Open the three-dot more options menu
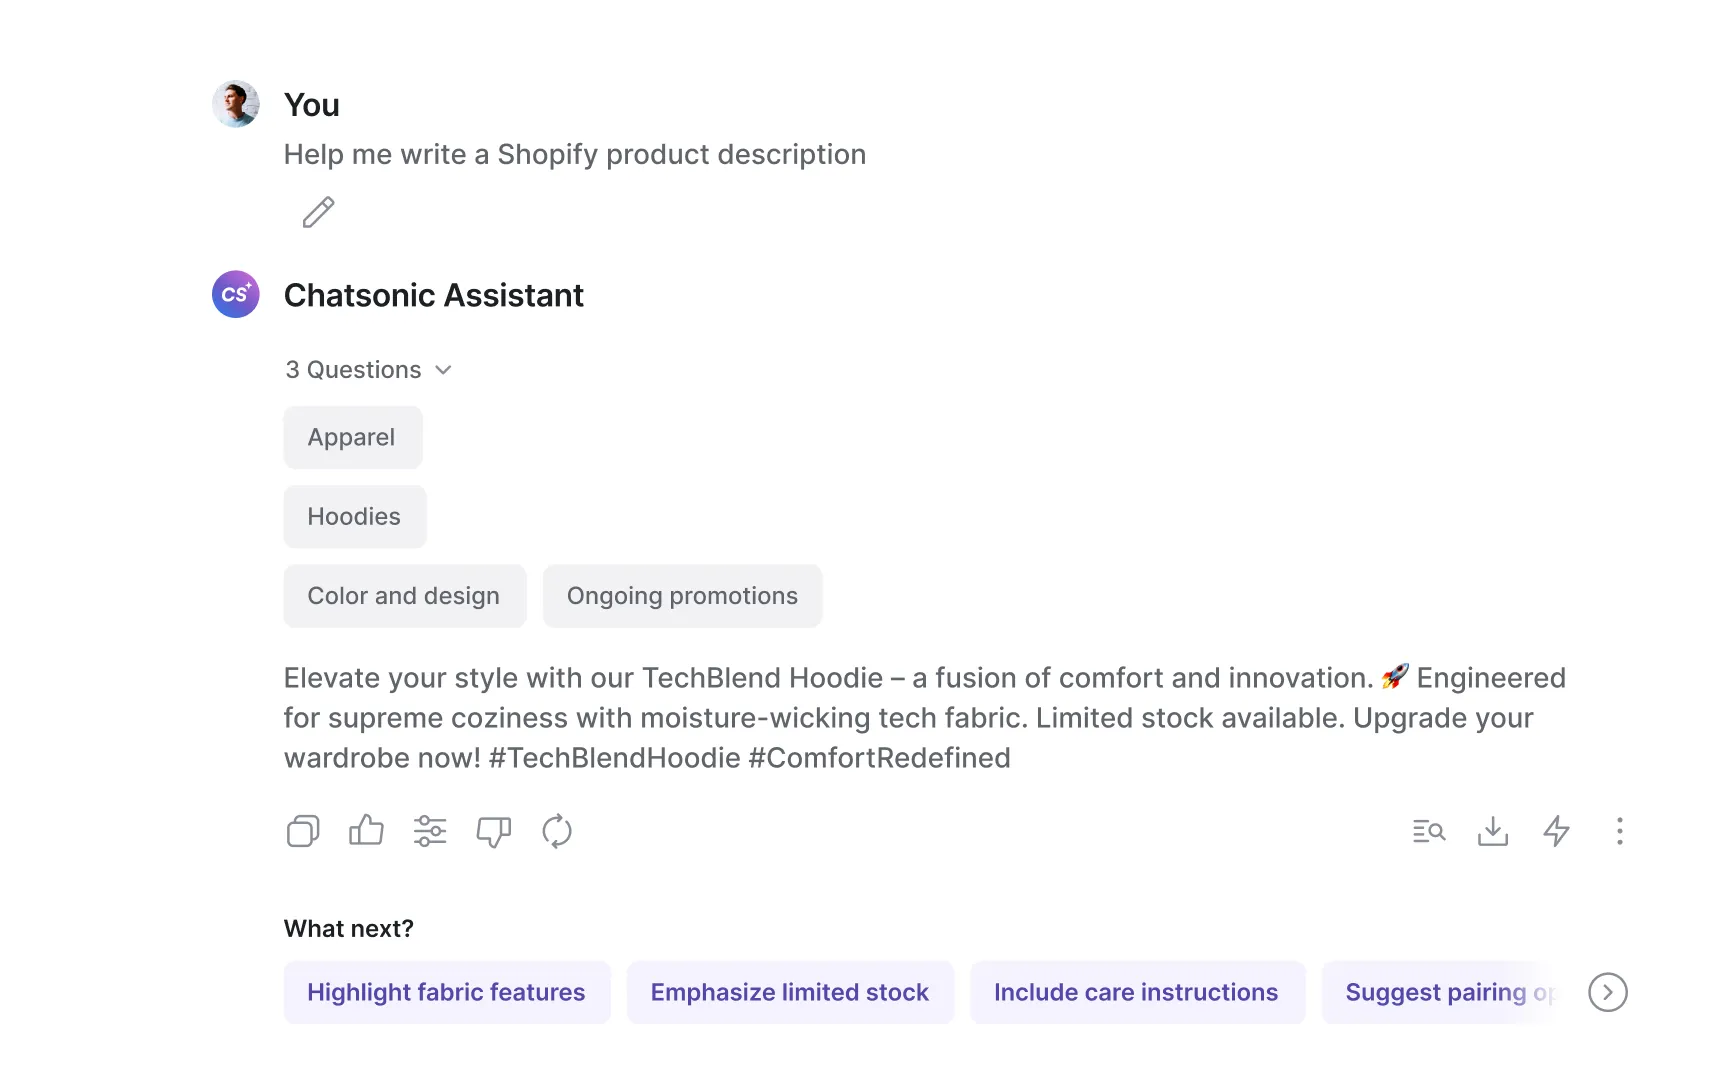 [1620, 831]
